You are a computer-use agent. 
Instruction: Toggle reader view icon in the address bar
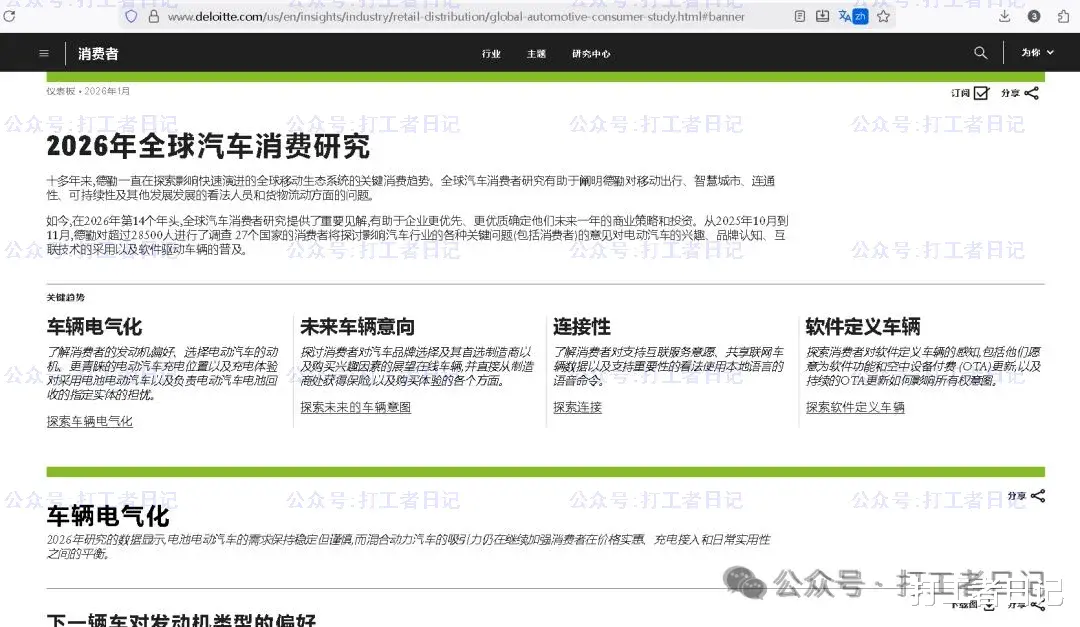[800, 16]
